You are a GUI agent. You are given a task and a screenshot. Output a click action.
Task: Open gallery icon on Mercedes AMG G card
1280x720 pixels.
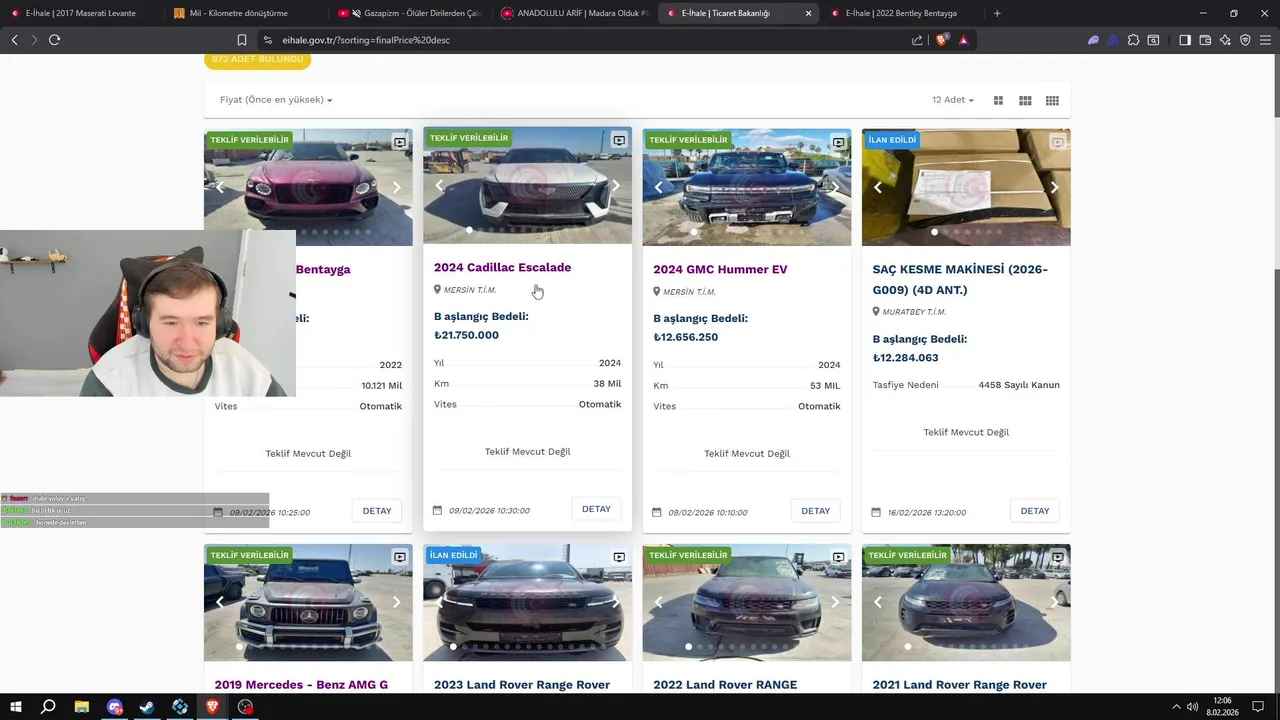click(399, 557)
